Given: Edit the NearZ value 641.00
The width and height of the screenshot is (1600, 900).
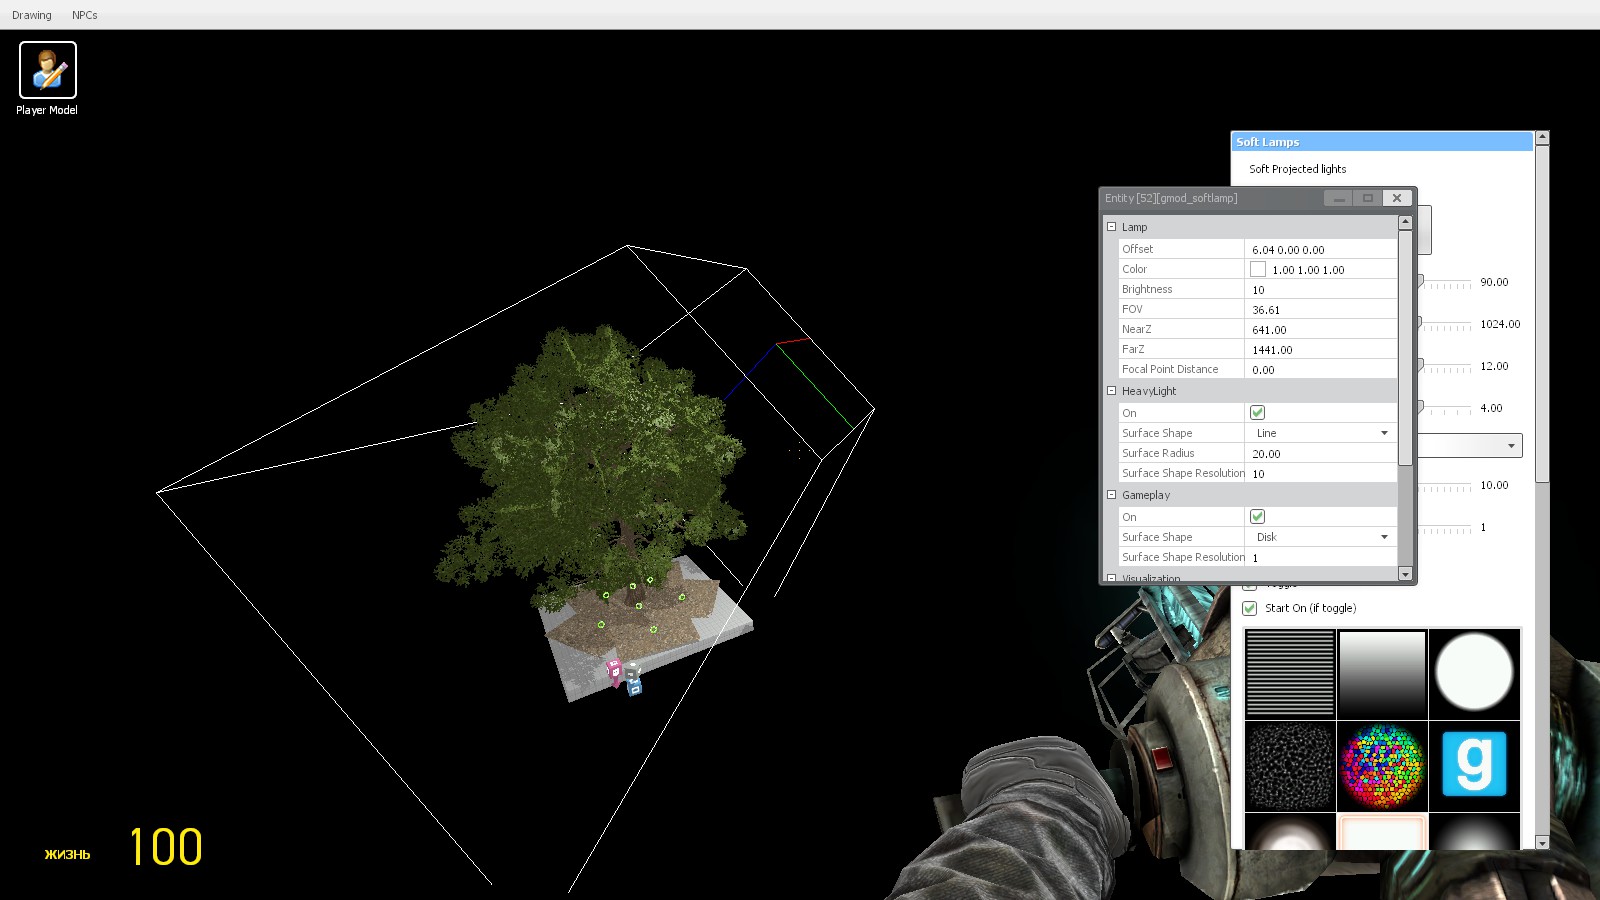Looking at the screenshot, I should point(1321,329).
